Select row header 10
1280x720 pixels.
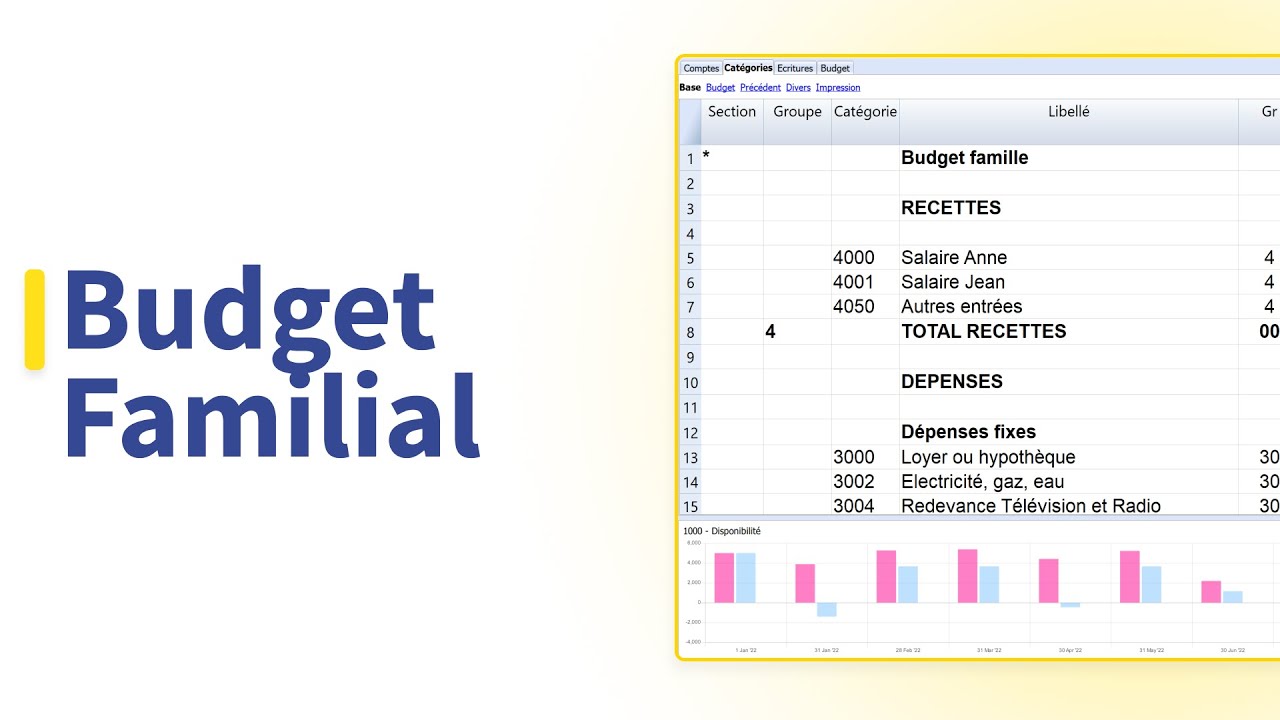click(690, 382)
